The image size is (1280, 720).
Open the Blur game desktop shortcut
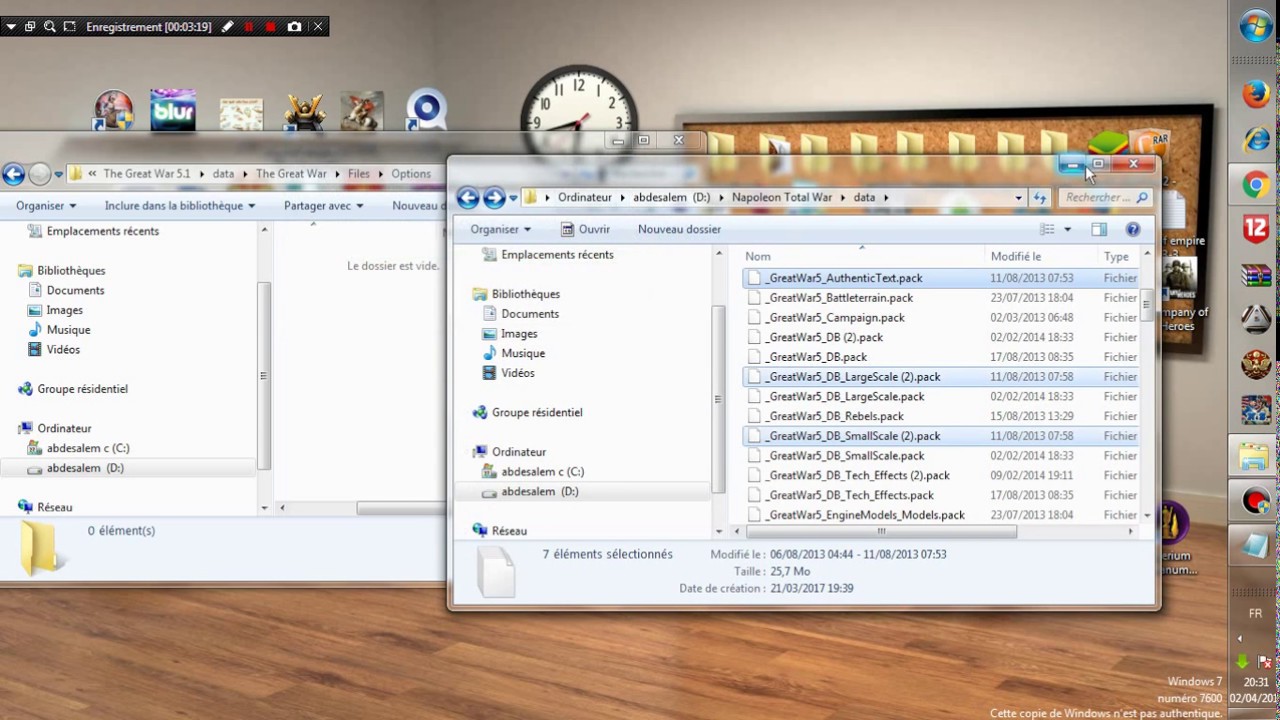(173, 110)
